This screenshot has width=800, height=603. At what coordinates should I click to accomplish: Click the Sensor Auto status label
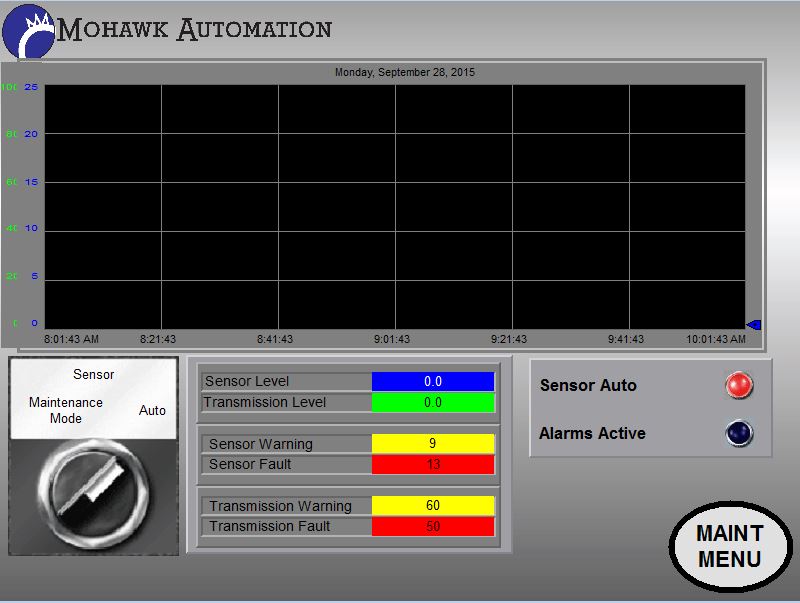[x=588, y=385]
